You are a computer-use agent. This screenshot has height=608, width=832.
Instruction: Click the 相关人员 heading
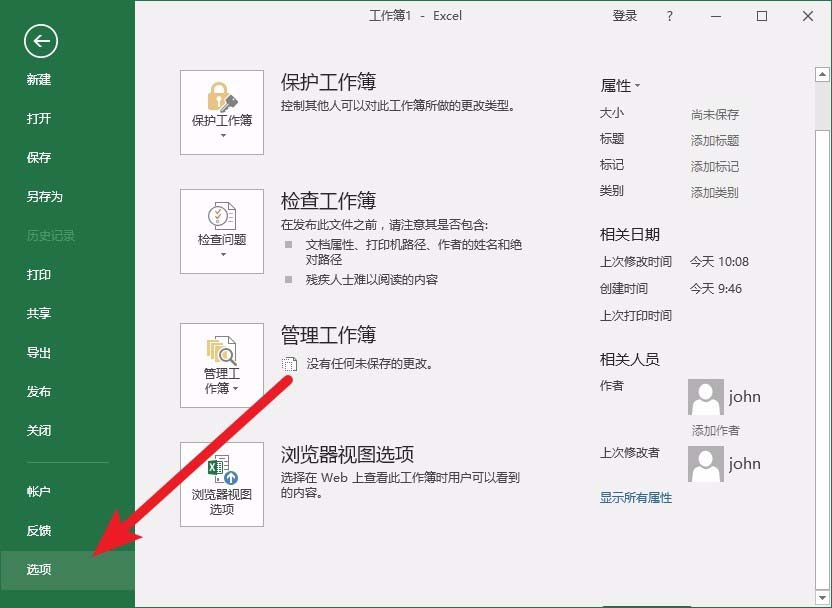point(630,360)
